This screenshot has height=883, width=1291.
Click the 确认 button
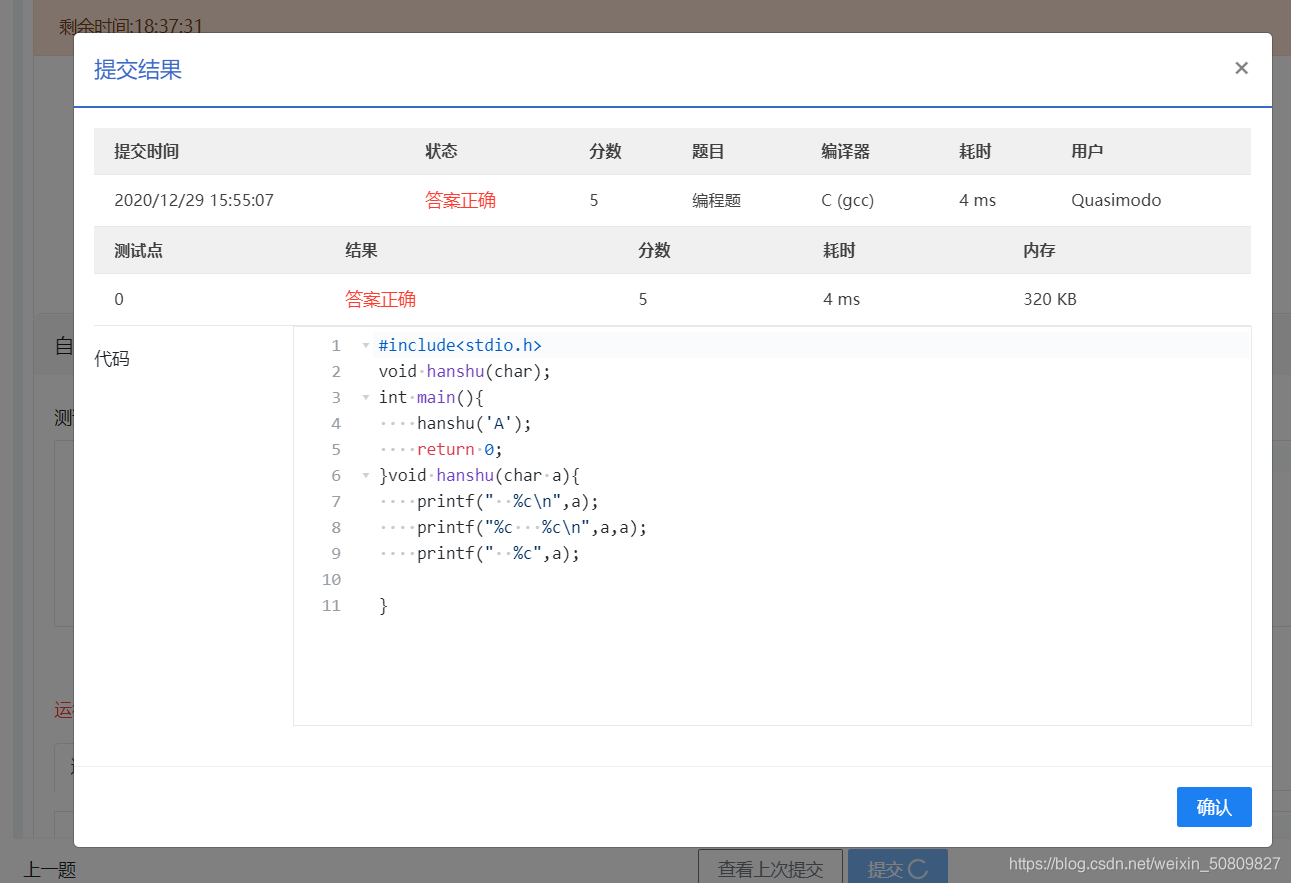1214,807
